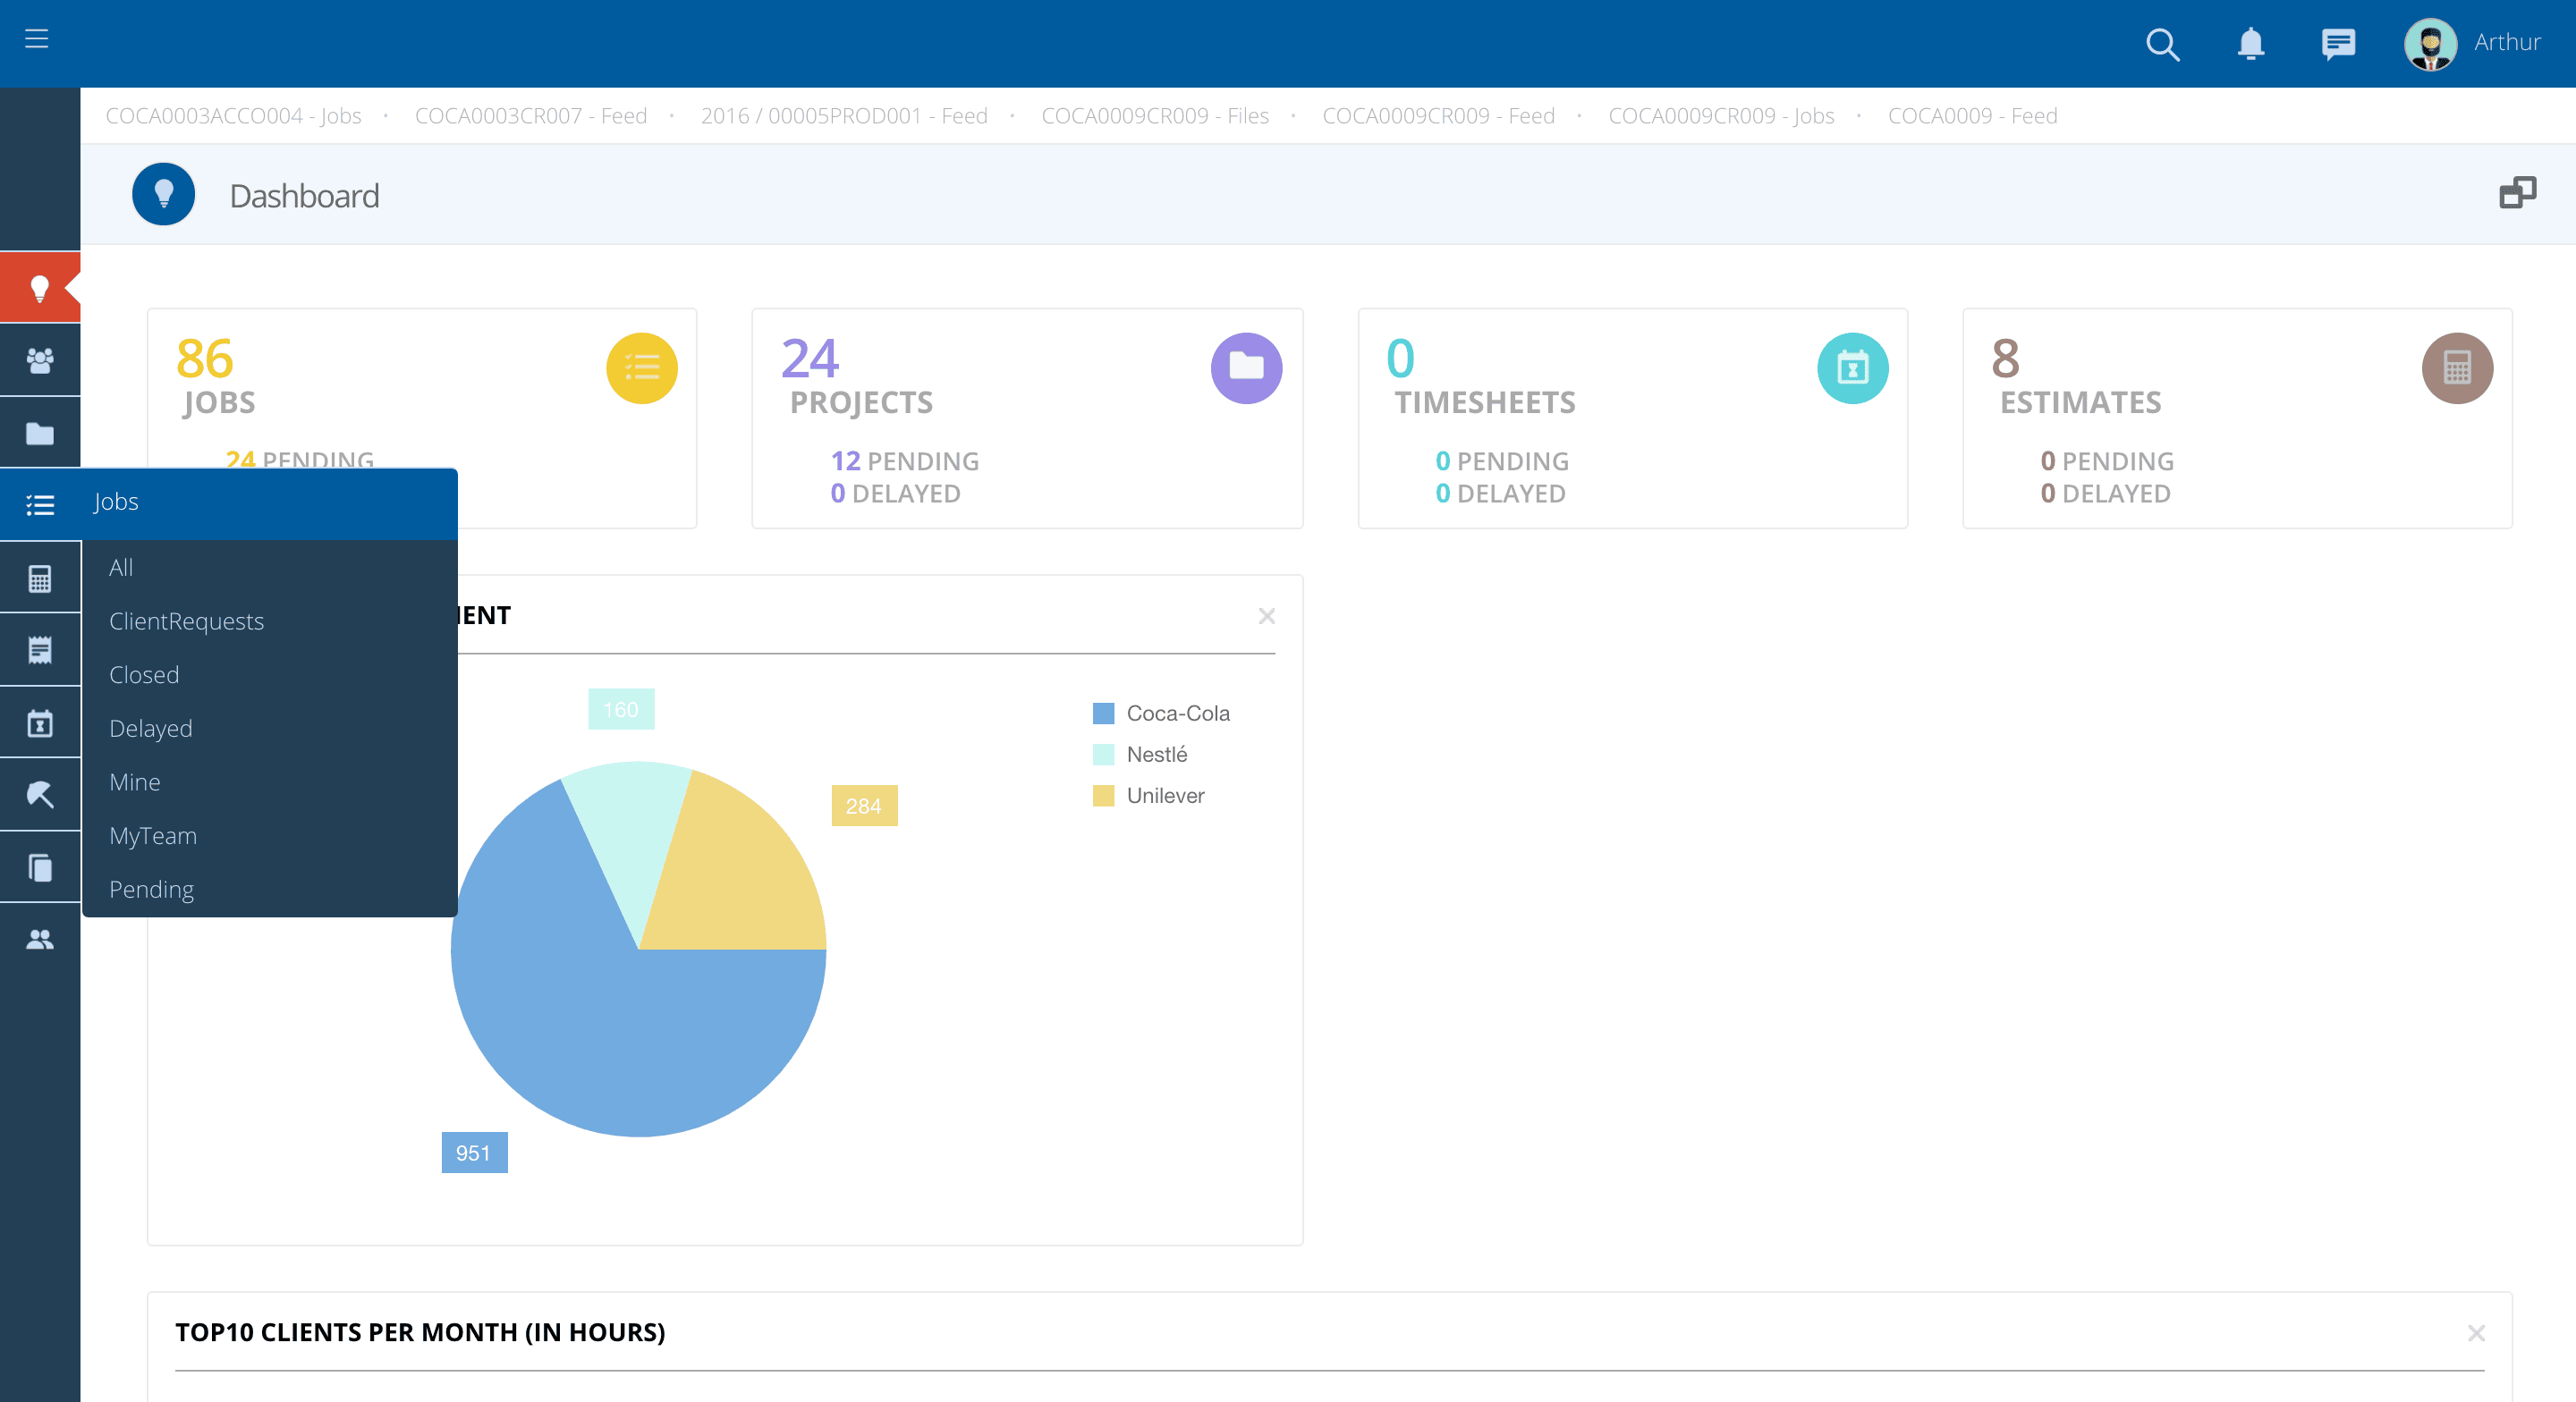
Task: Open the timesheets calendar sidebar icon
Action: pos(40,723)
